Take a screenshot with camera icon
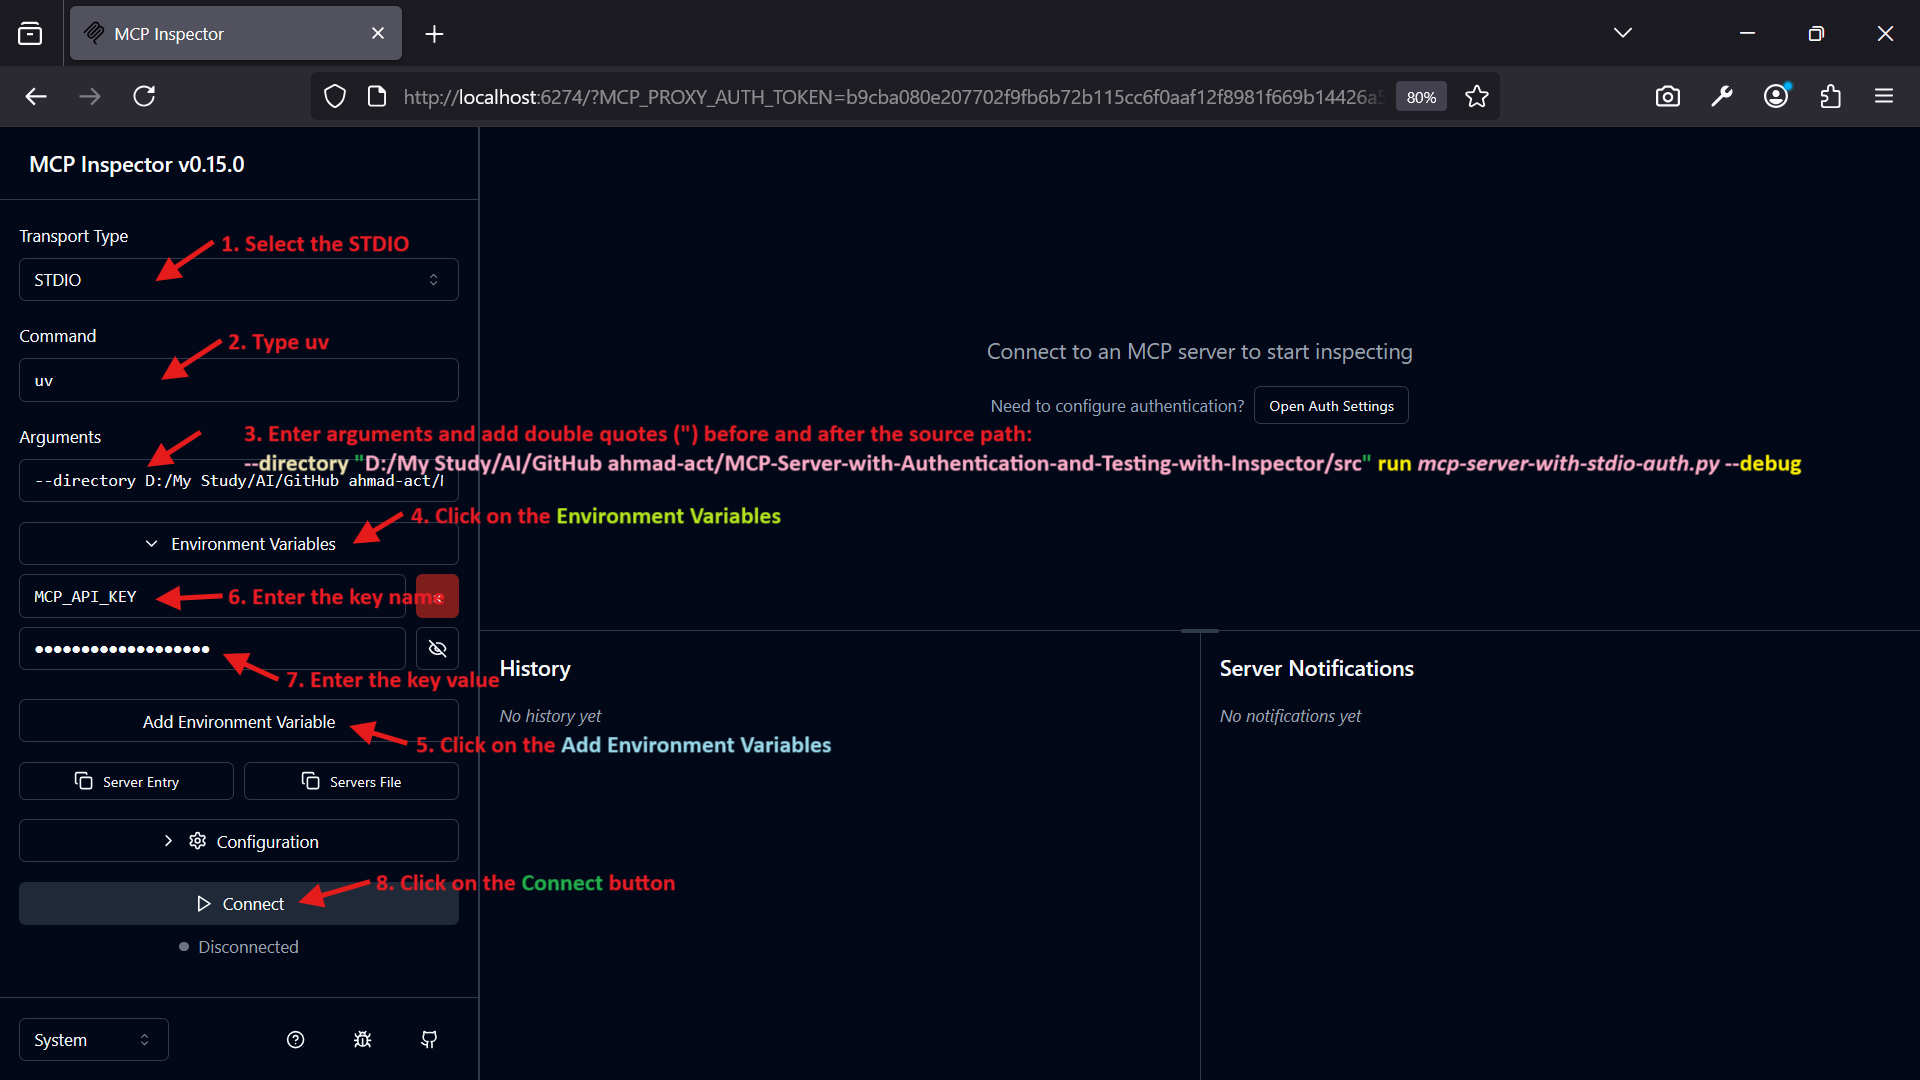This screenshot has width=1920, height=1080. tap(1668, 97)
